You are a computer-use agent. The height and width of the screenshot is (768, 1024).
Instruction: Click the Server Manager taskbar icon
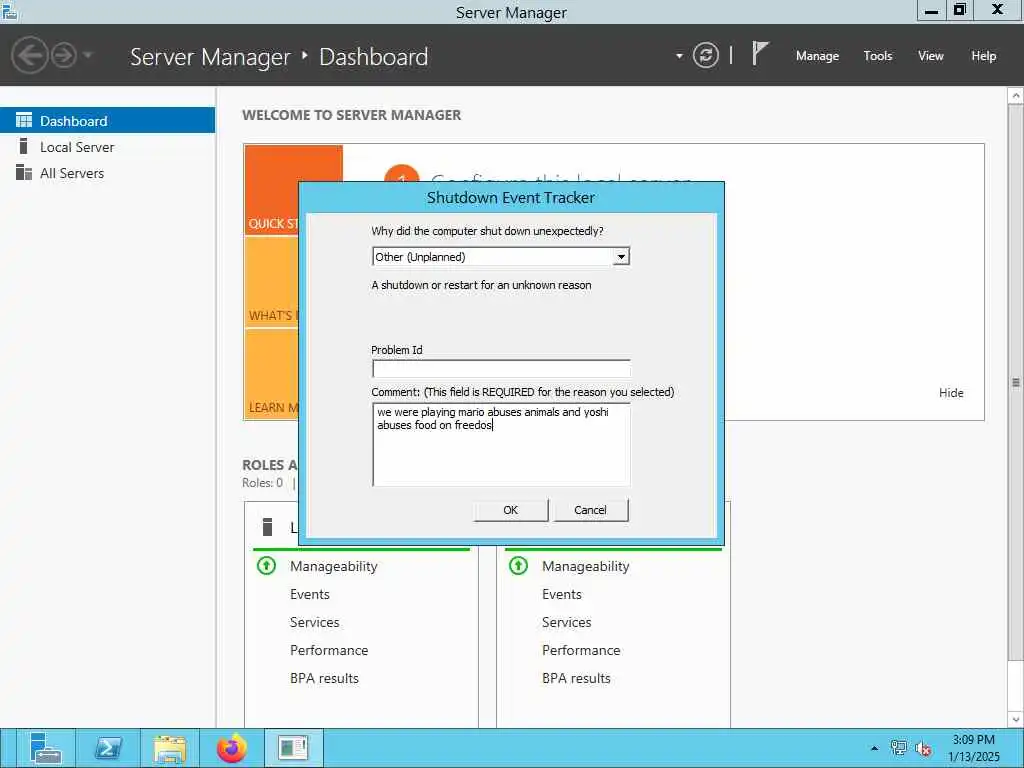(45, 748)
